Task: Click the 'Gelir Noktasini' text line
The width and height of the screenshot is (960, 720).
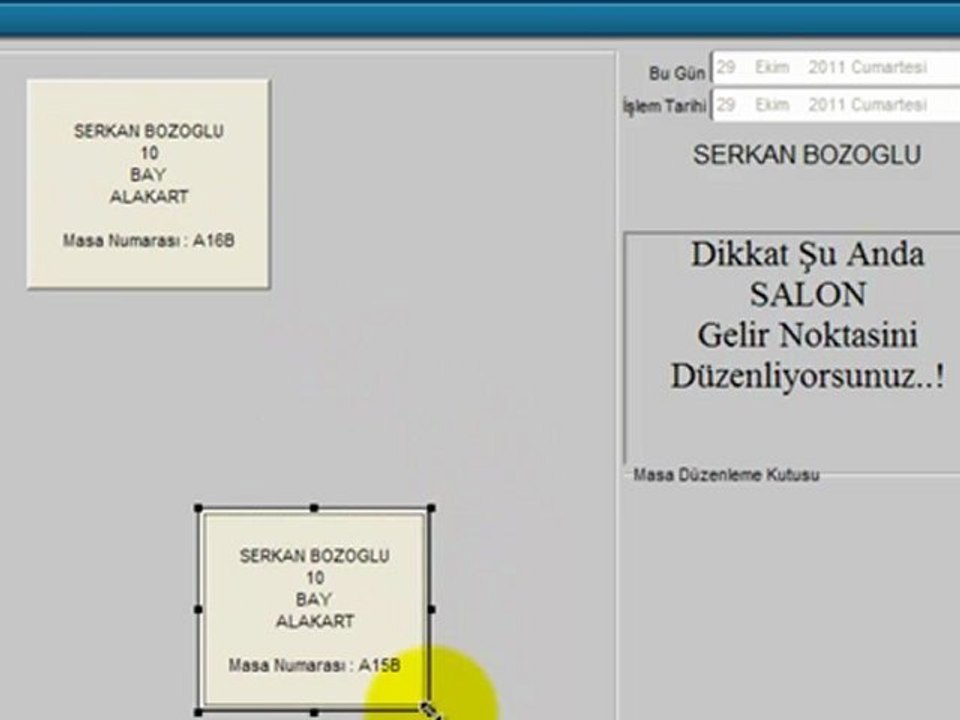Action: point(808,336)
